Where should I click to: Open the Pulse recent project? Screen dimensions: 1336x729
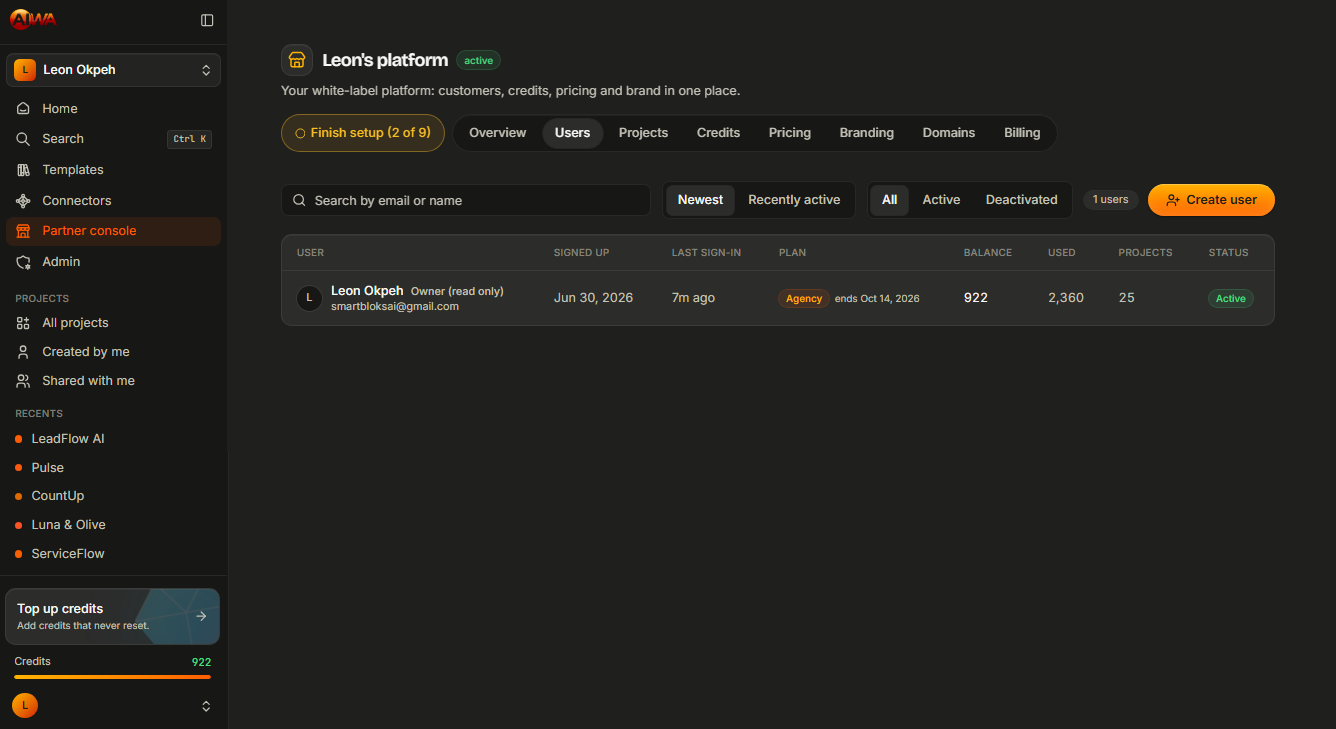click(113, 468)
